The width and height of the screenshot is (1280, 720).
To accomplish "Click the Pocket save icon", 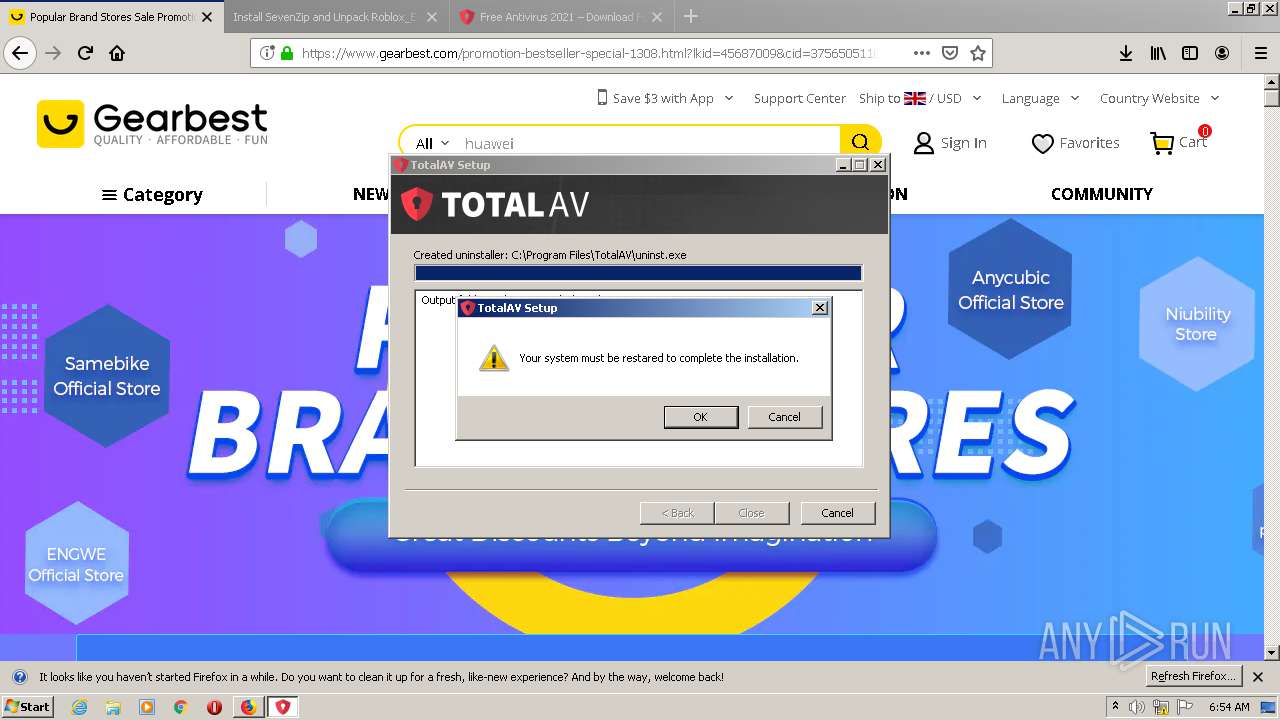I will coord(950,53).
